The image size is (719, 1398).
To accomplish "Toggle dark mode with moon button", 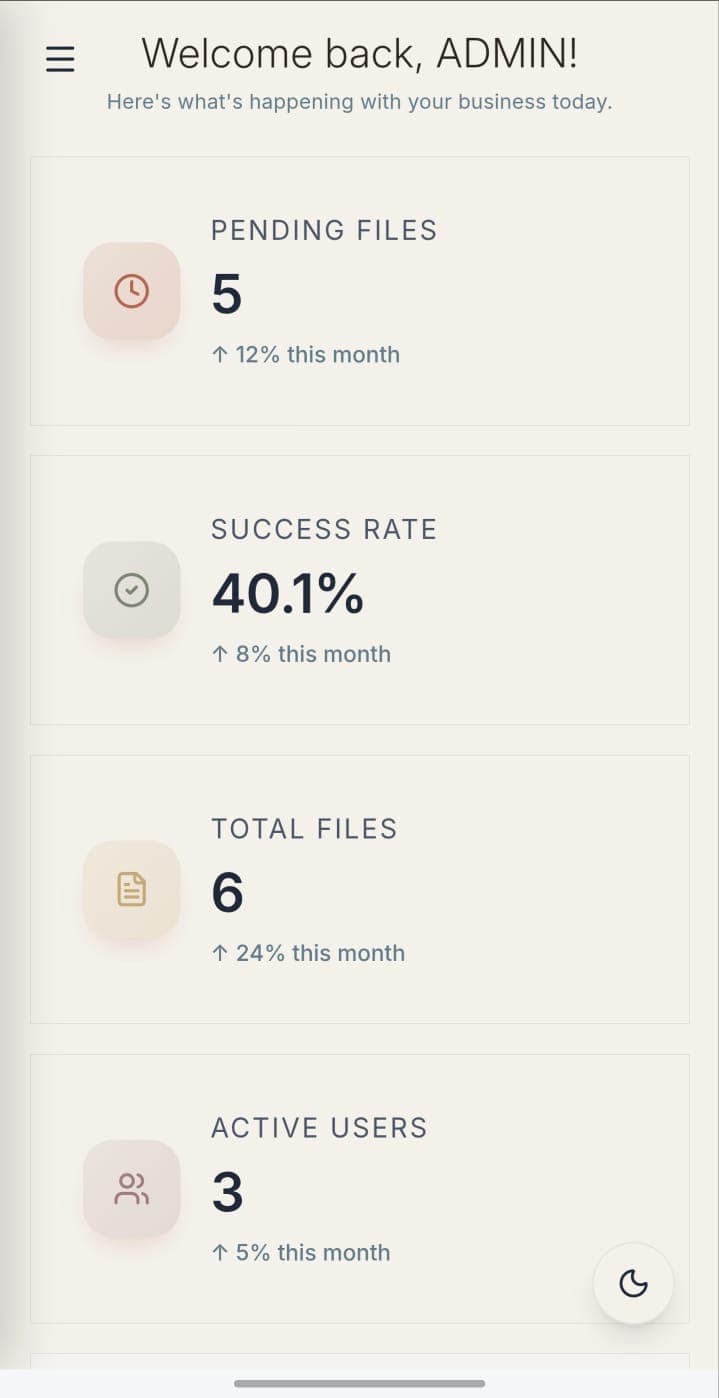I will click(633, 1283).
